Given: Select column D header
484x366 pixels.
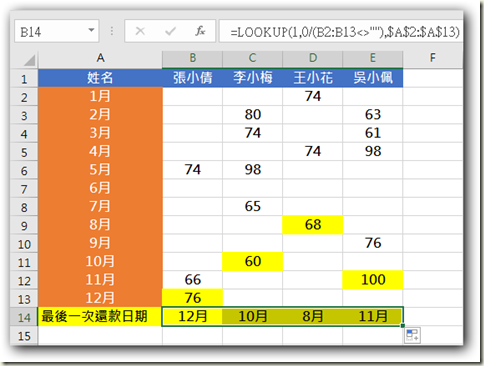Looking at the screenshot, I should [313, 59].
